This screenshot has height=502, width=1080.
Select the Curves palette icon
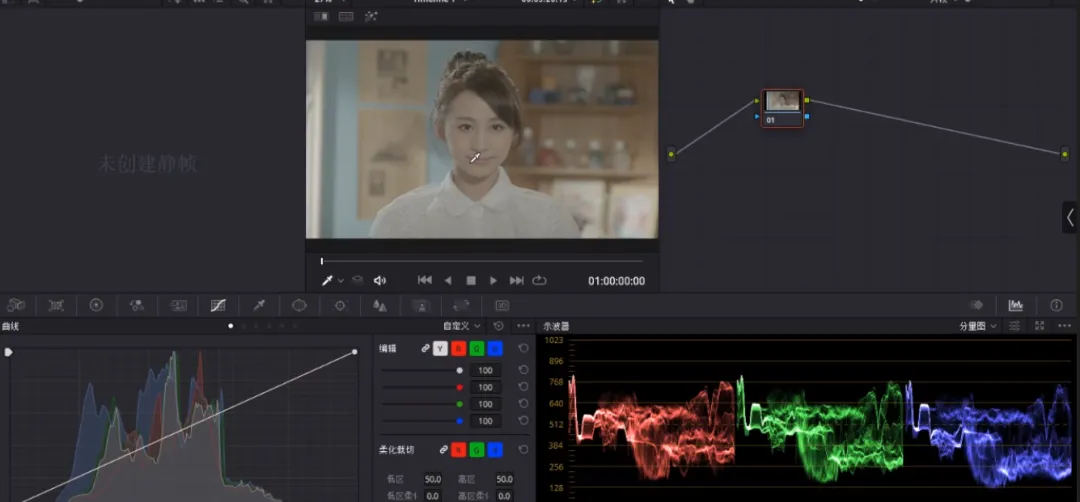click(x=218, y=305)
